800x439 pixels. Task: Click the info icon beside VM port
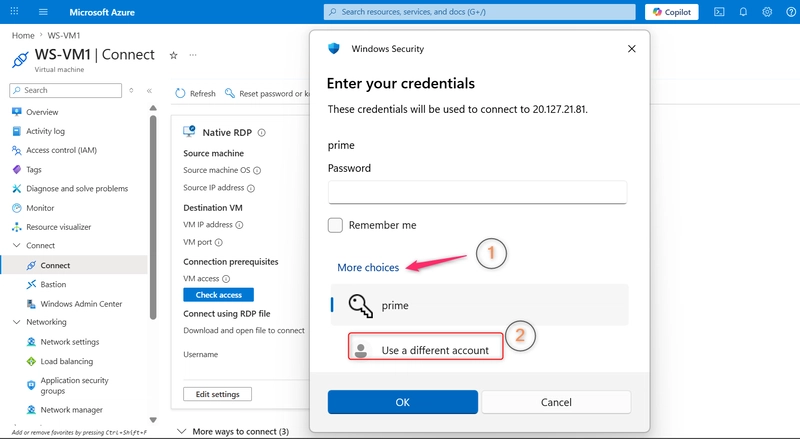click(219, 242)
